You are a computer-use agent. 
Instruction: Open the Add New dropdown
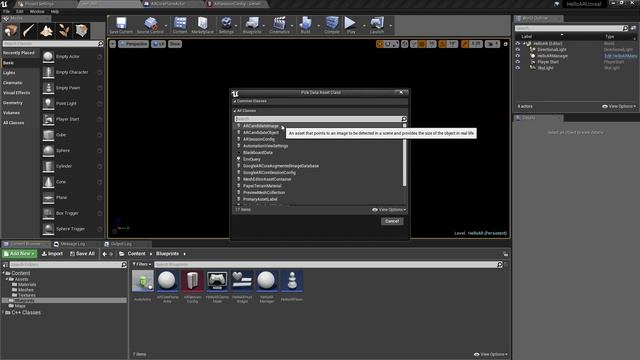pos(20,254)
